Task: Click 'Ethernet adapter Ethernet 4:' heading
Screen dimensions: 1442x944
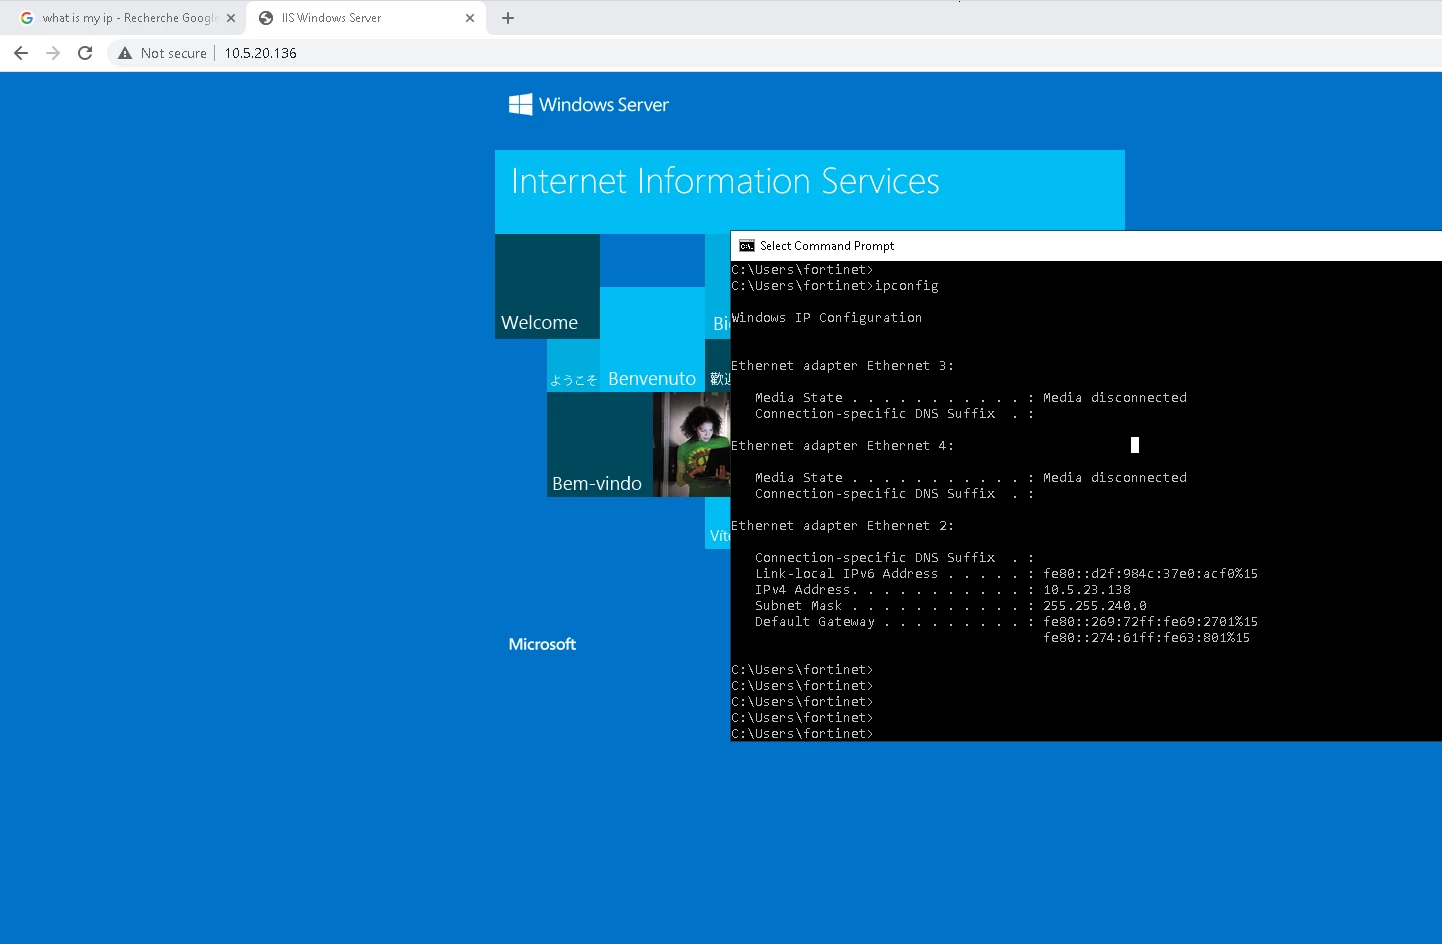Action: [843, 446]
